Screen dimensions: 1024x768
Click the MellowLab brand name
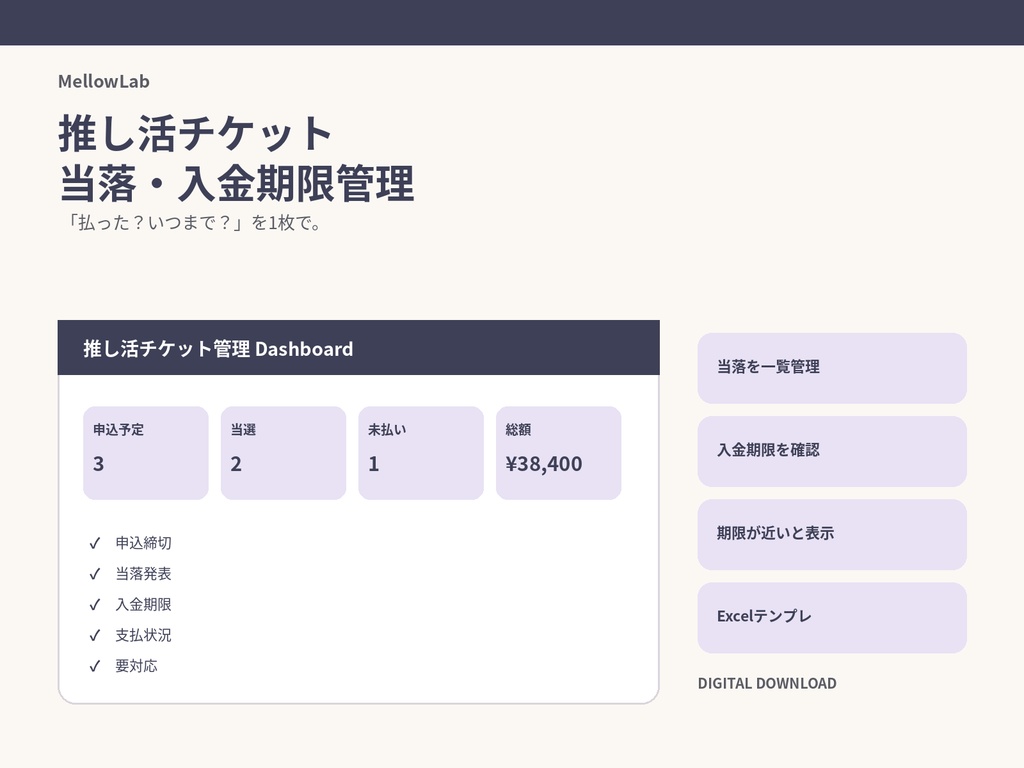104,82
